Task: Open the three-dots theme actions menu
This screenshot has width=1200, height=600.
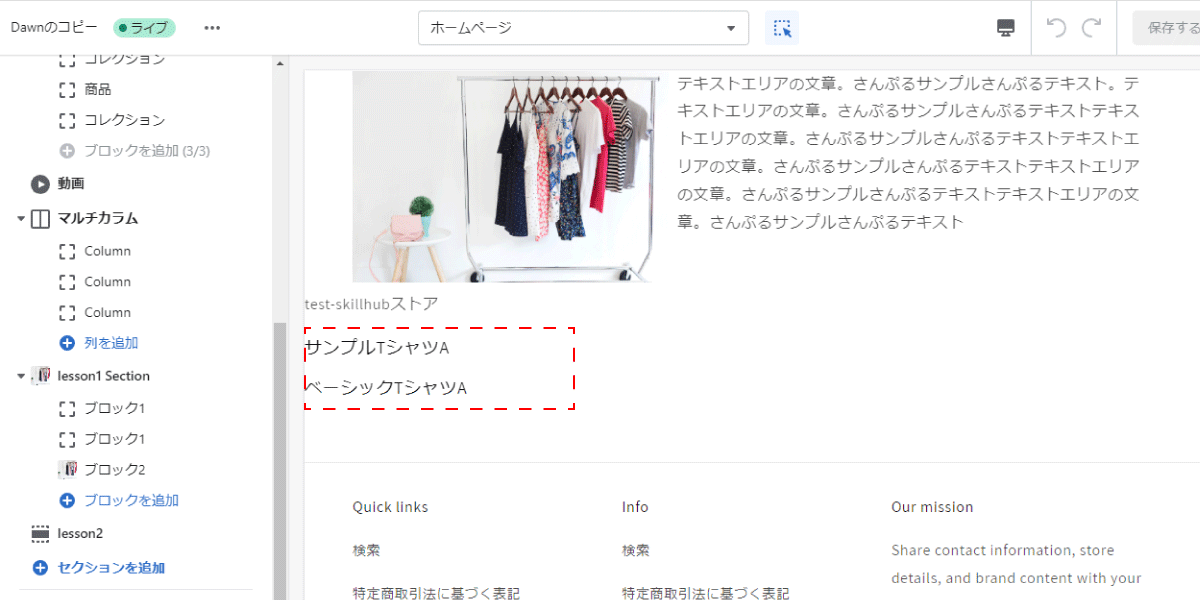Action: coord(212,28)
